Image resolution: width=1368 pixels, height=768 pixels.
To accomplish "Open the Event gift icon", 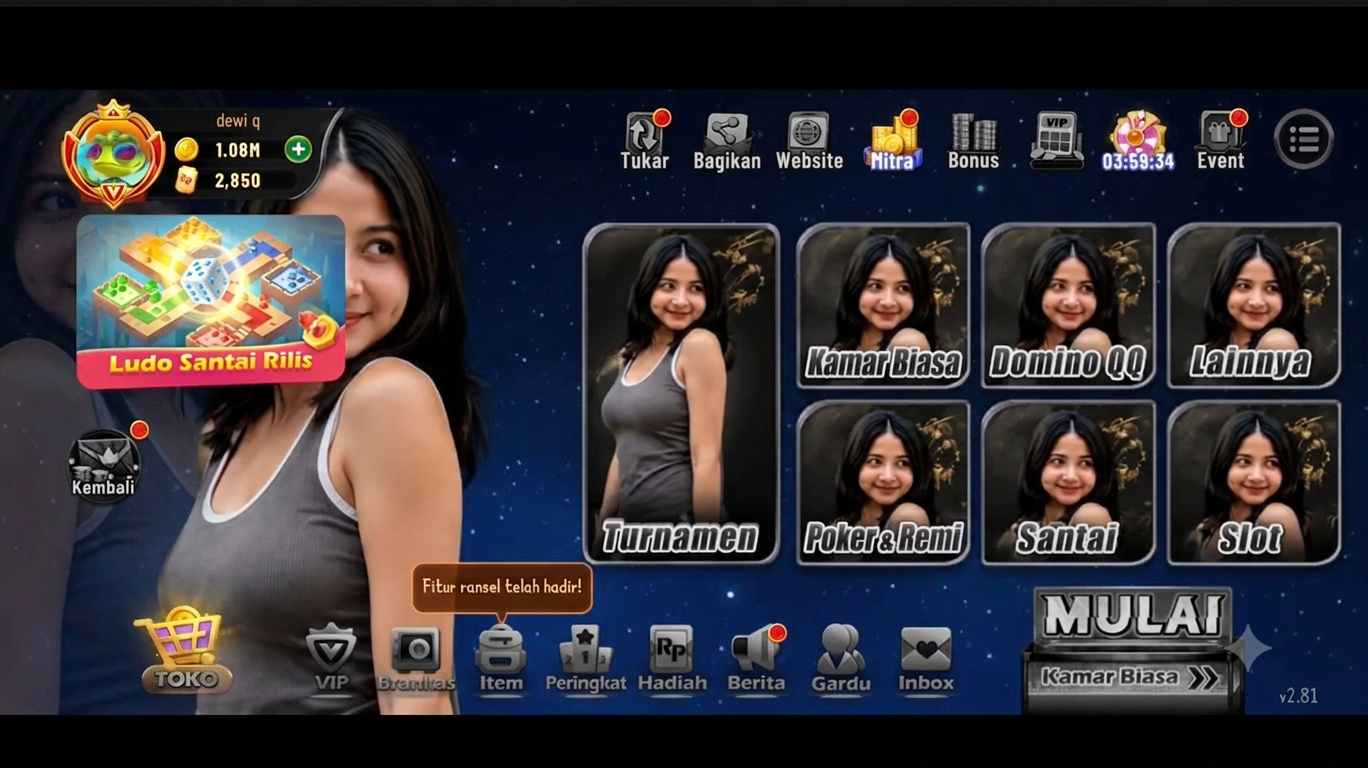I will [1221, 141].
